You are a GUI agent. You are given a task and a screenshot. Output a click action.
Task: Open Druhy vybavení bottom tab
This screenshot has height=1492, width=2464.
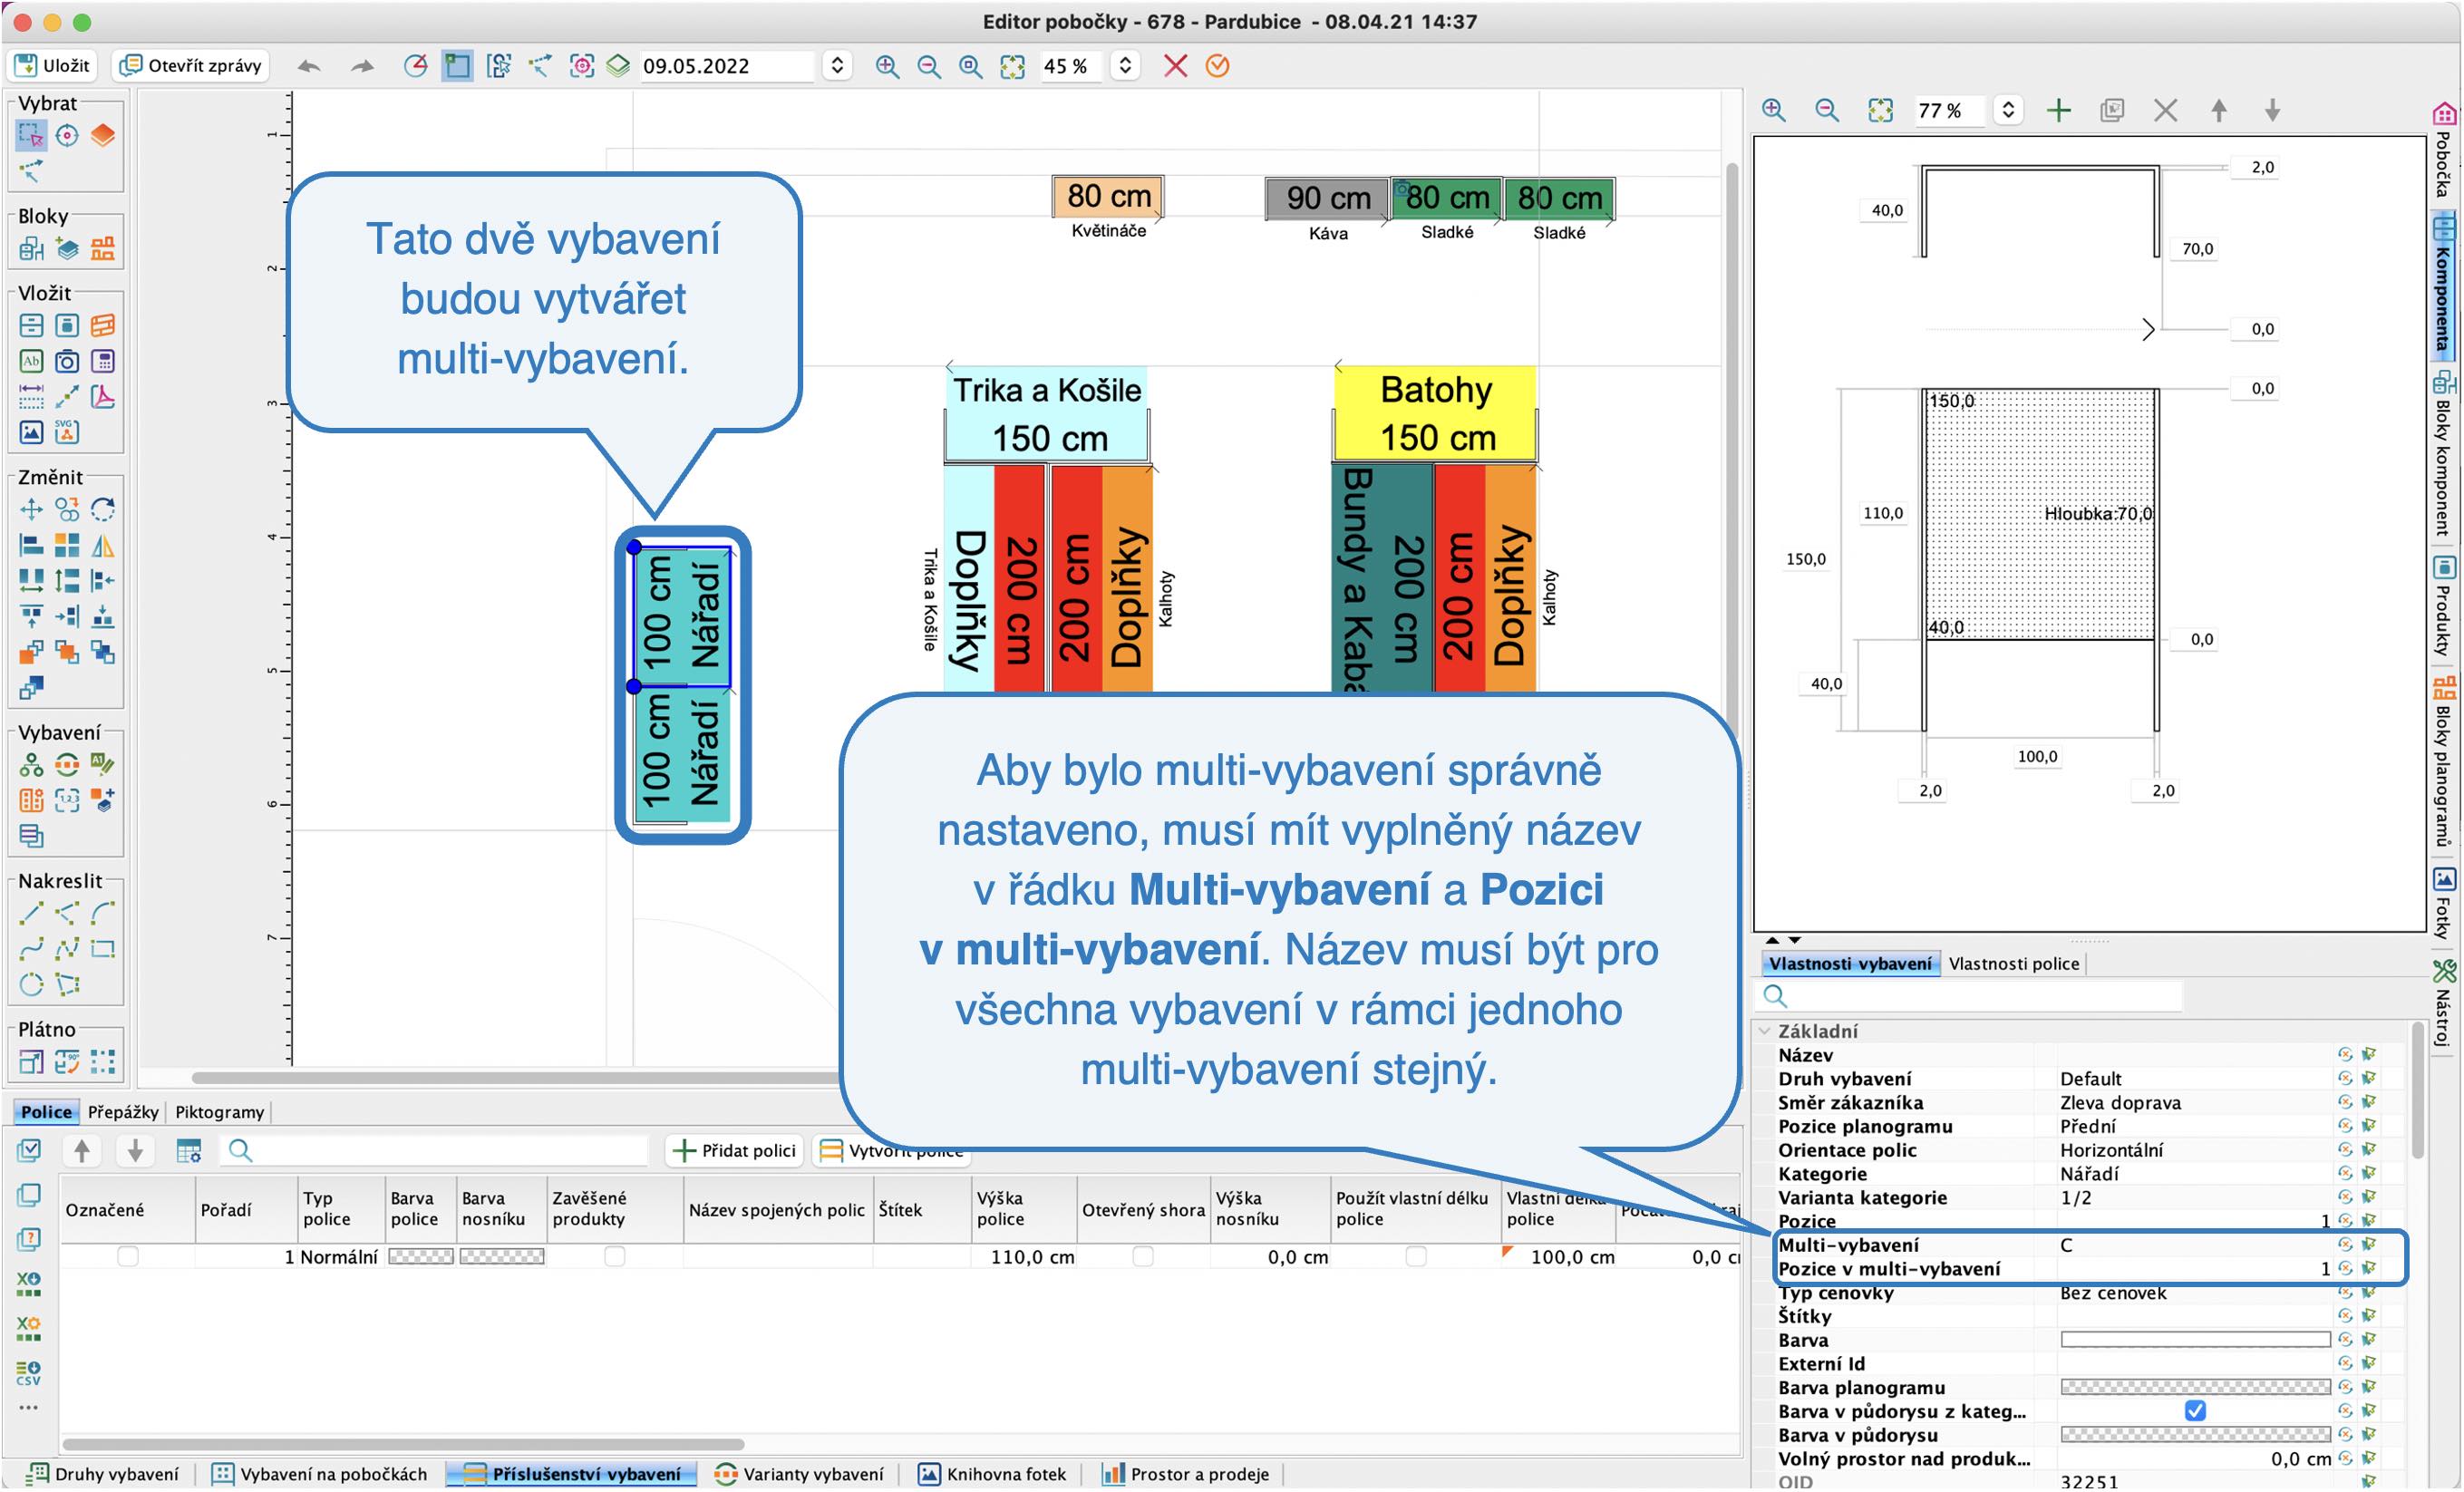point(103,1474)
